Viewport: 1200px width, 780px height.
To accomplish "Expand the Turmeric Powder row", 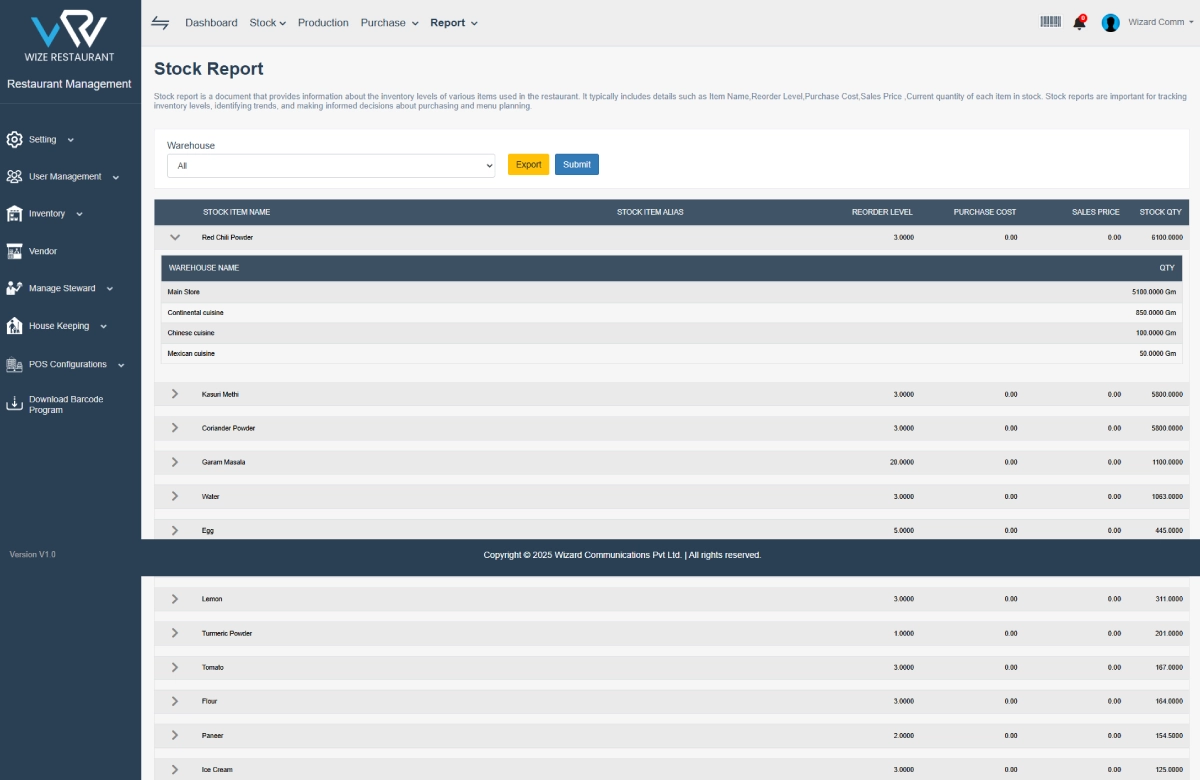I will coord(175,633).
